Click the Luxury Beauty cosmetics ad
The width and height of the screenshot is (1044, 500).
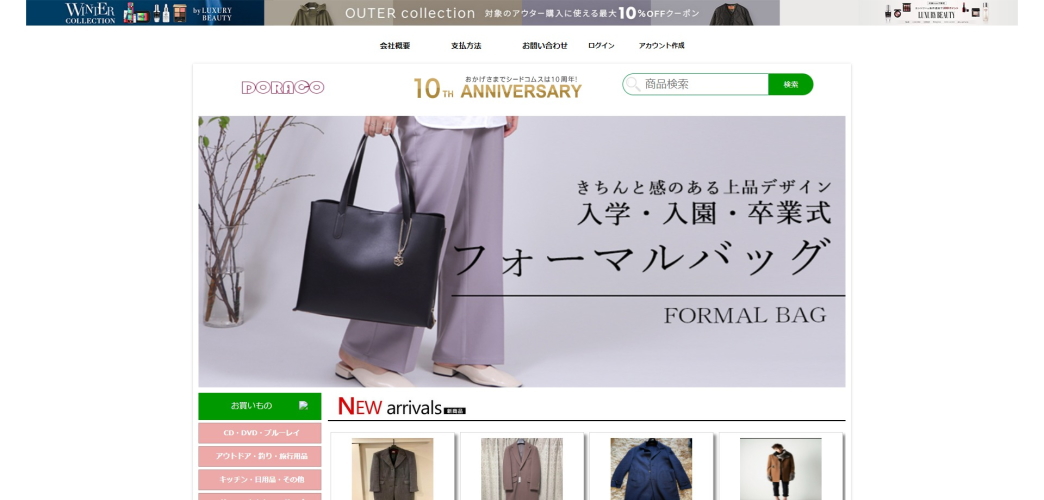point(898,13)
